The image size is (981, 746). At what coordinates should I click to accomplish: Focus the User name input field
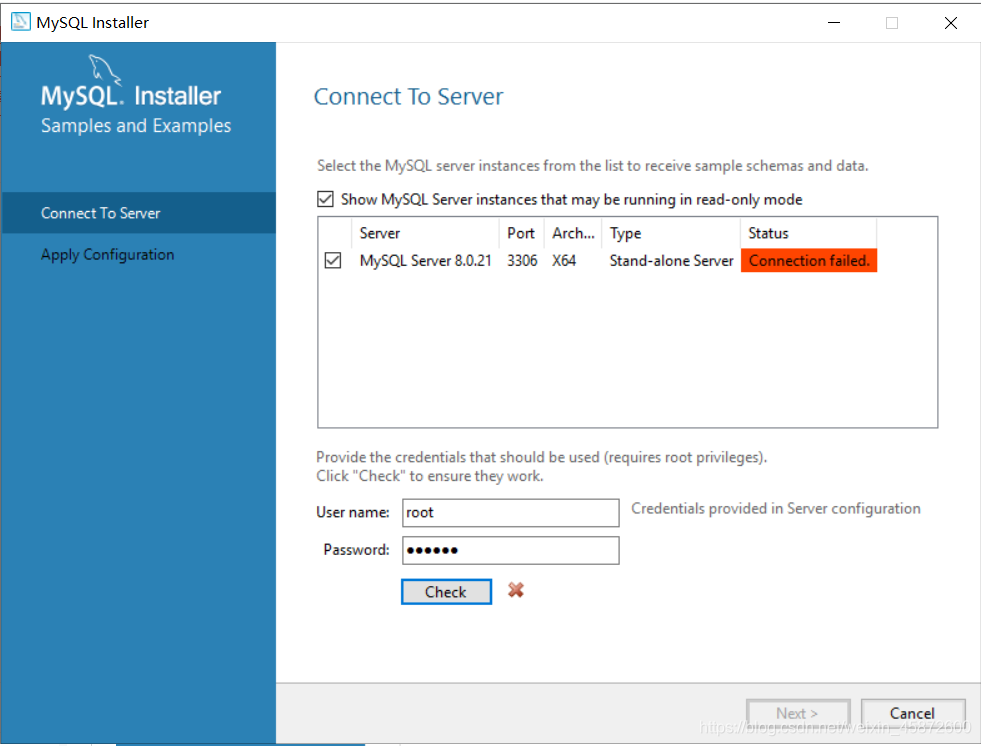[511, 513]
